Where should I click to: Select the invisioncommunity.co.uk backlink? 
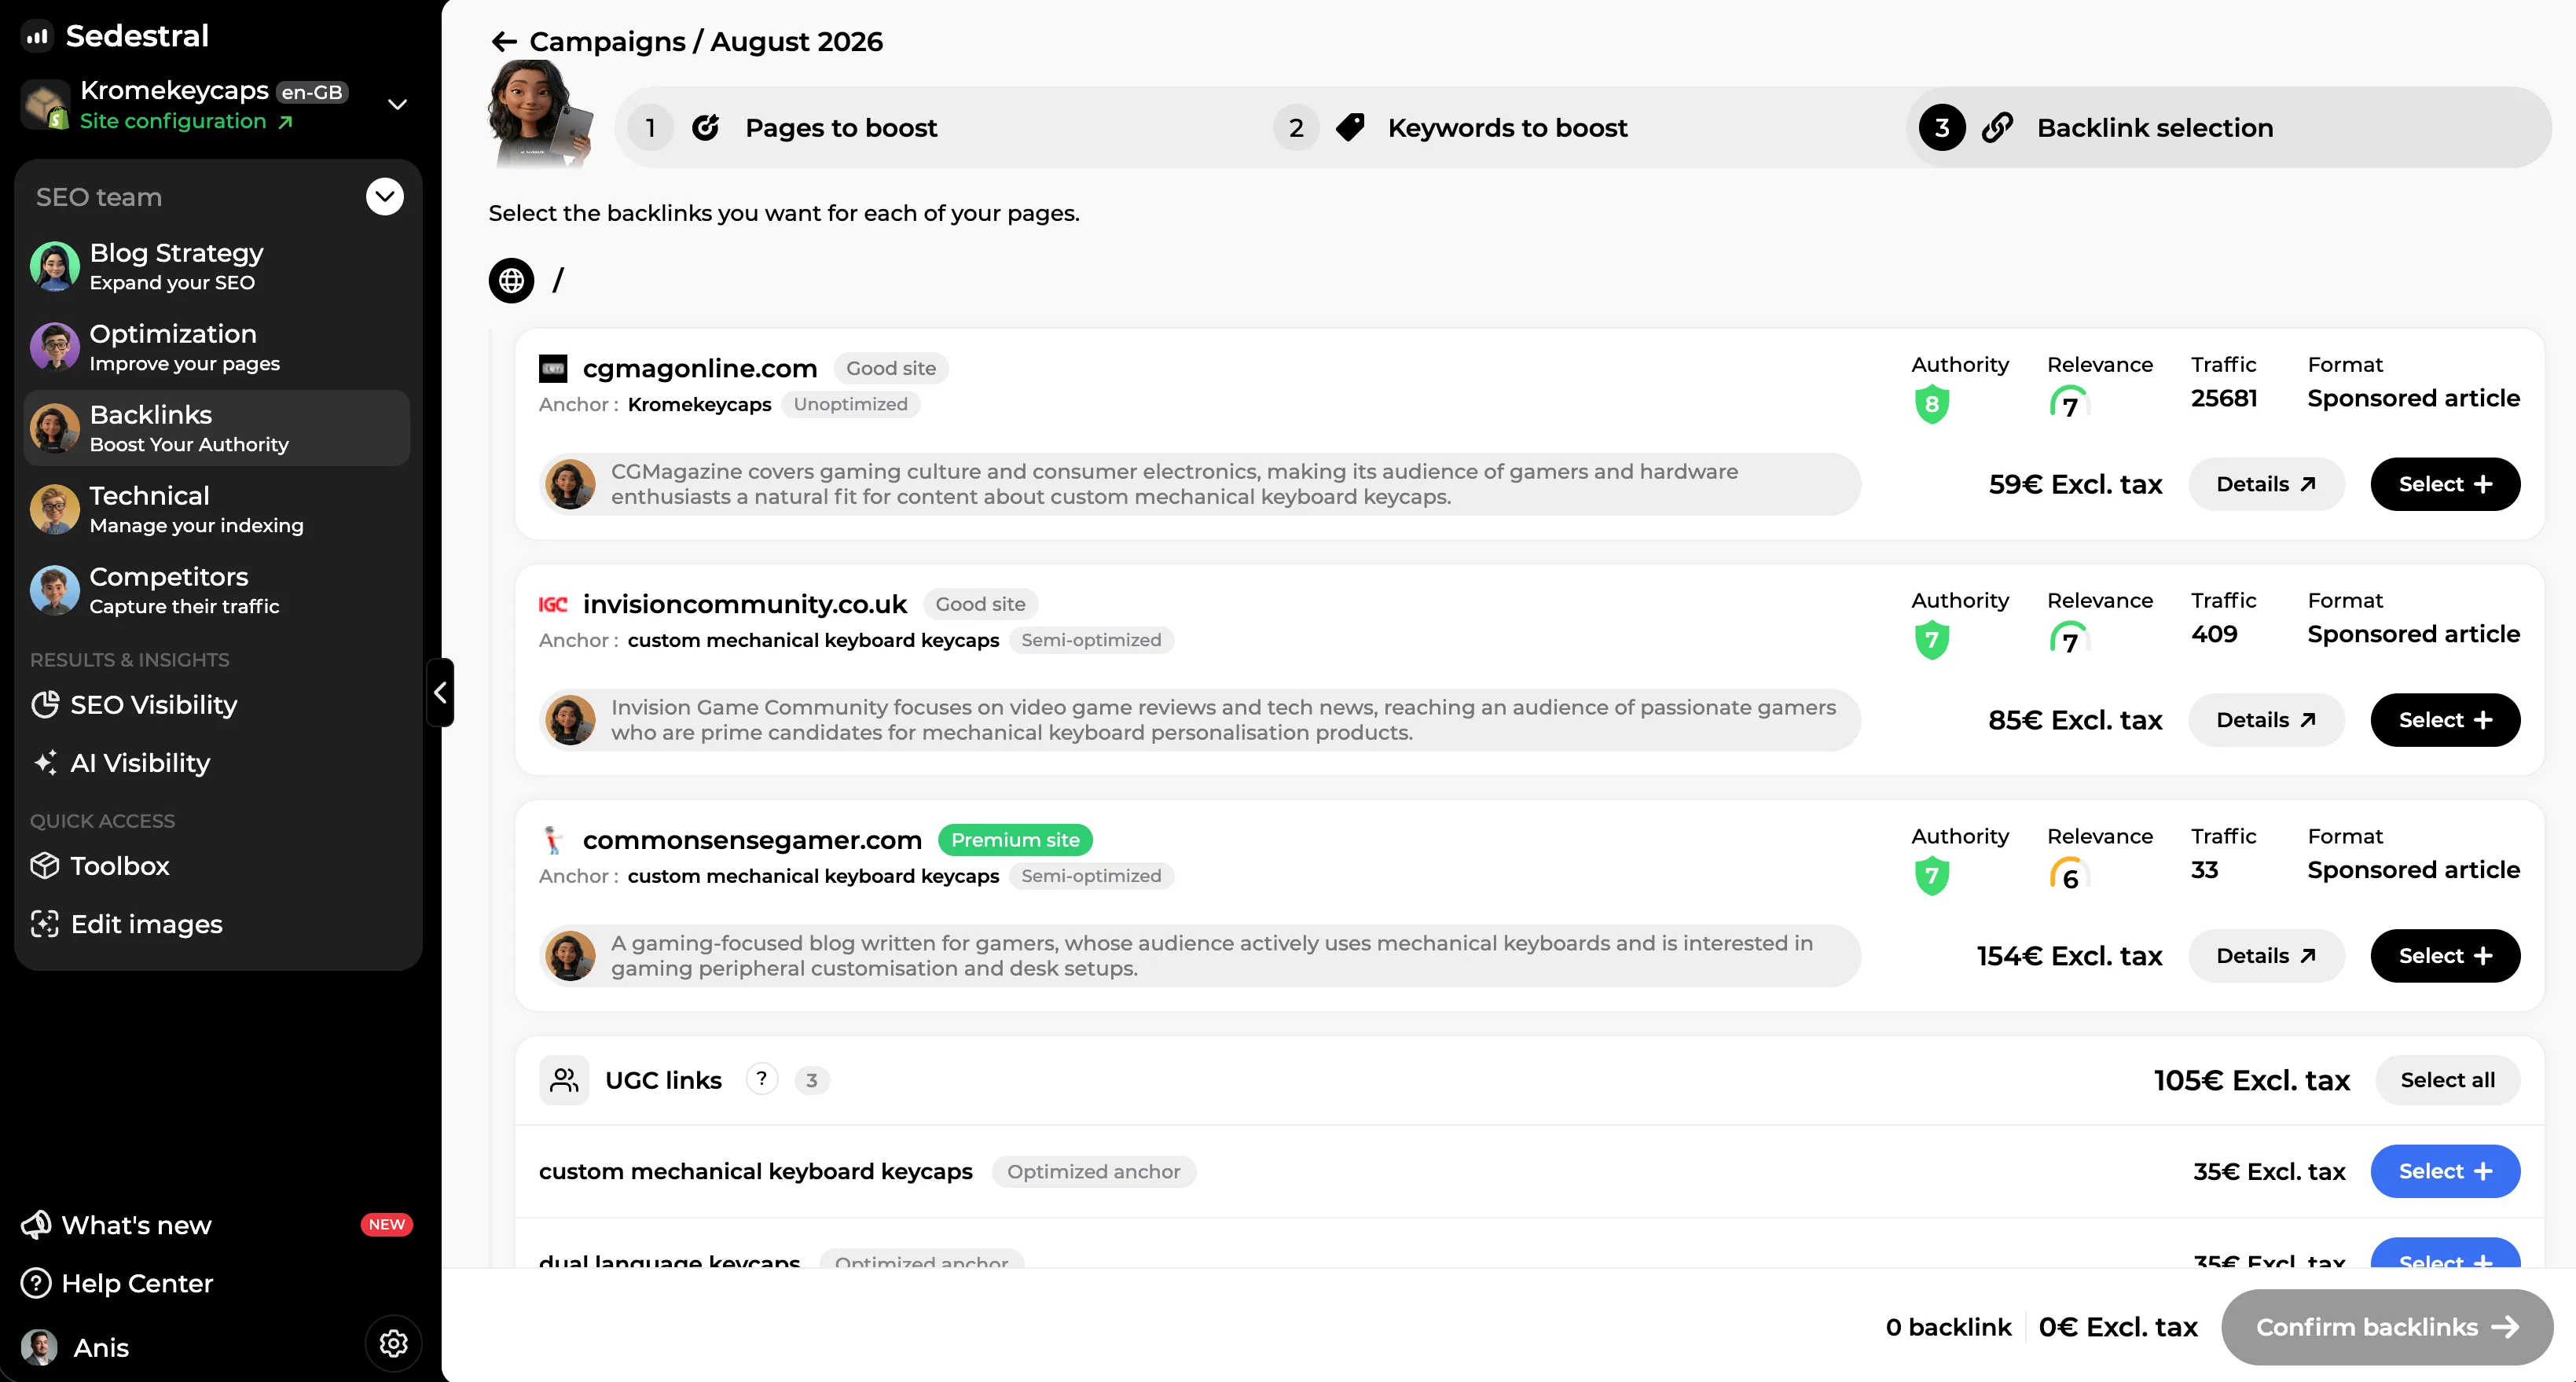point(2445,720)
